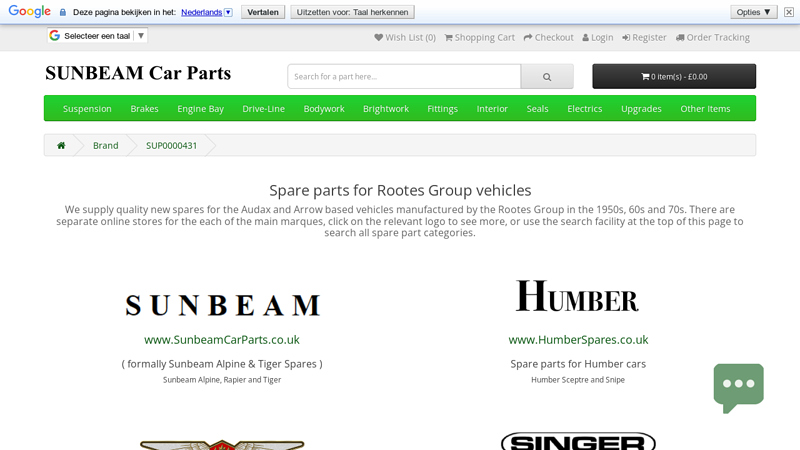Click Uitzetten voor: Taal herkennen

tap(353, 12)
